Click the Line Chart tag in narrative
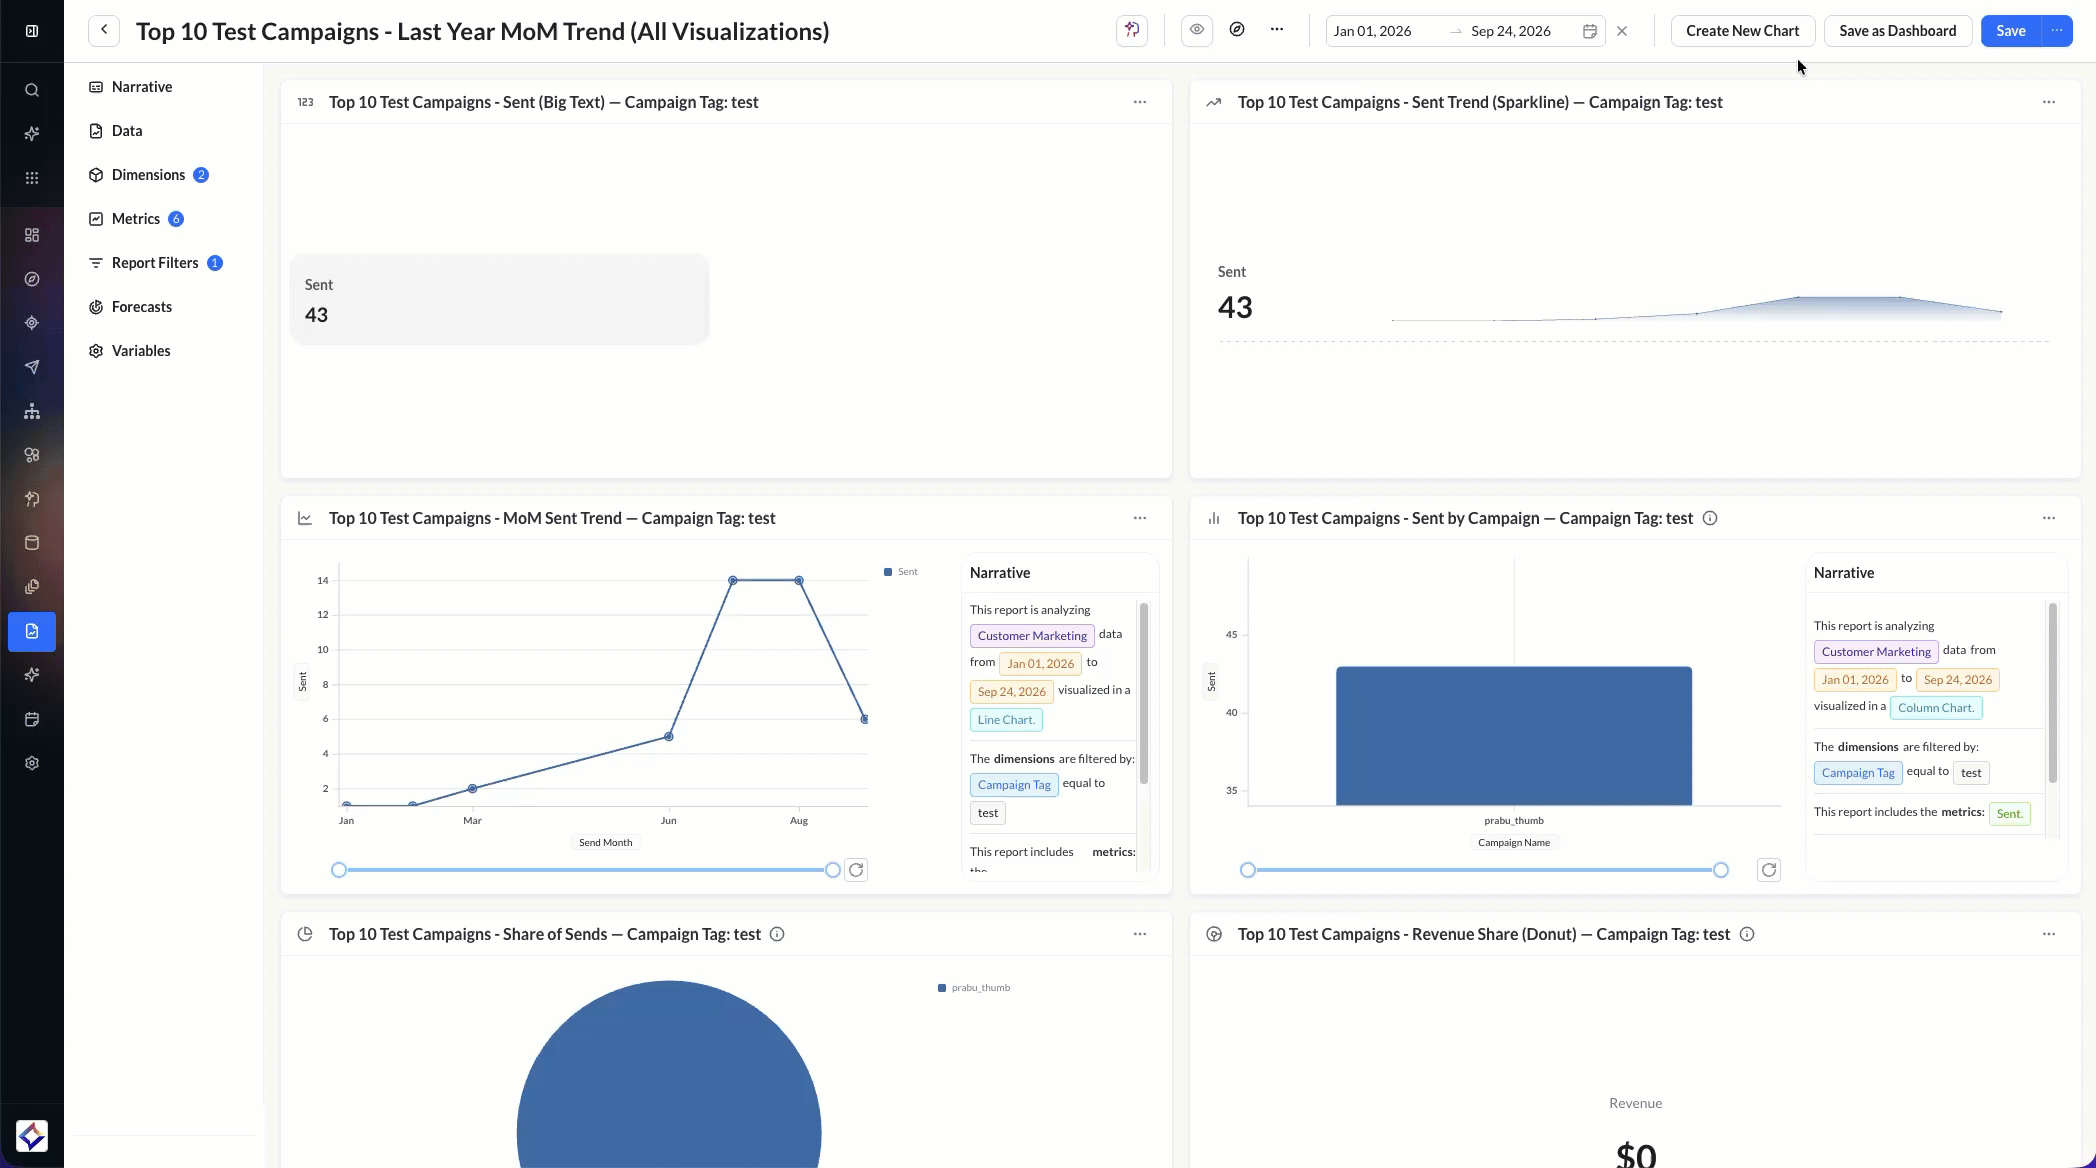The image size is (2096, 1168). 1006,720
